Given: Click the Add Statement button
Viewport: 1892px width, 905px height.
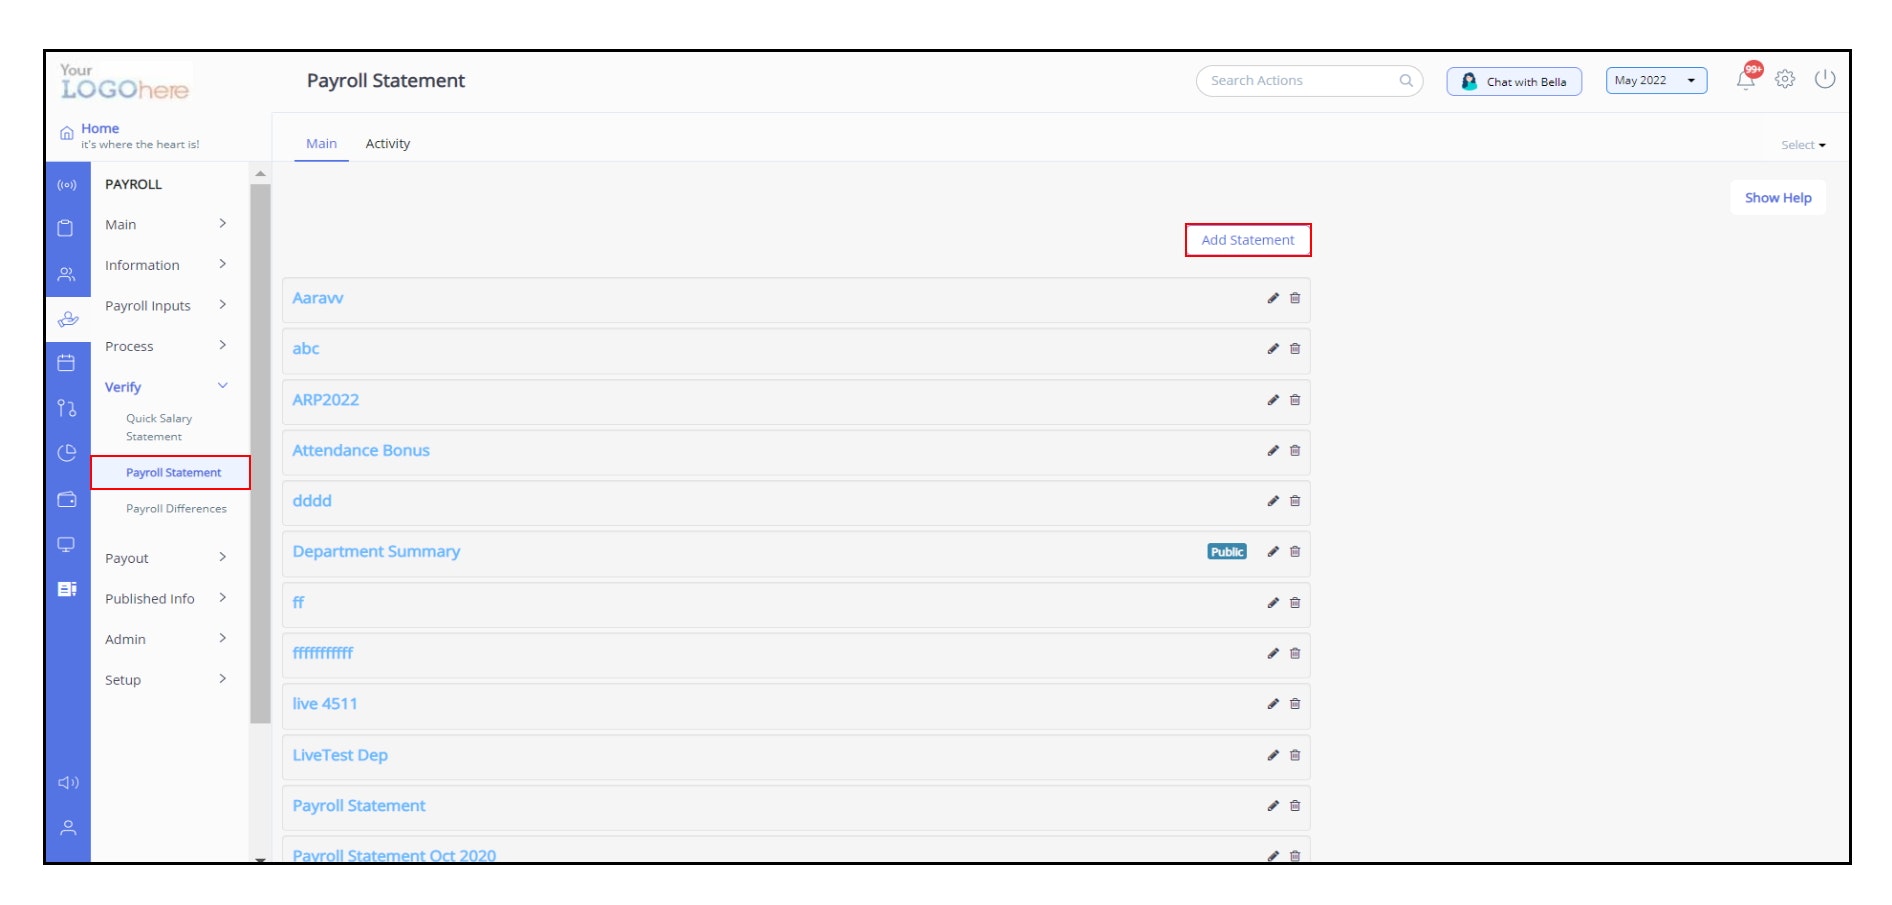Looking at the screenshot, I should pos(1247,240).
